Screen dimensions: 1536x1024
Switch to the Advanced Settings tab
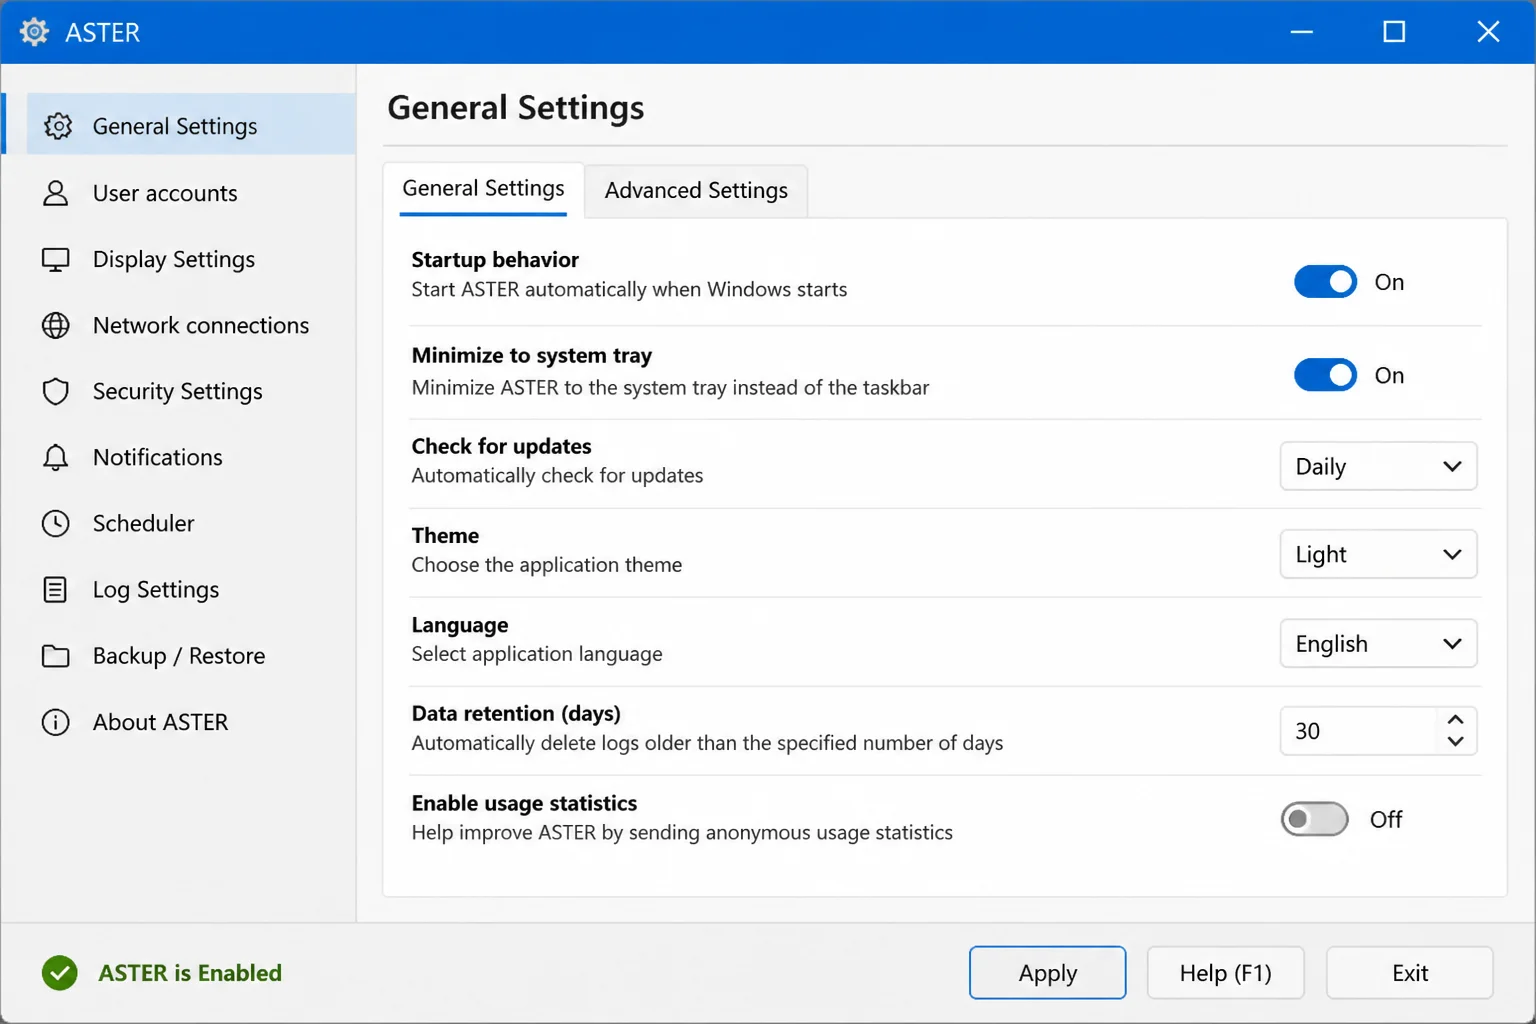pyautogui.click(x=696, y=190)
